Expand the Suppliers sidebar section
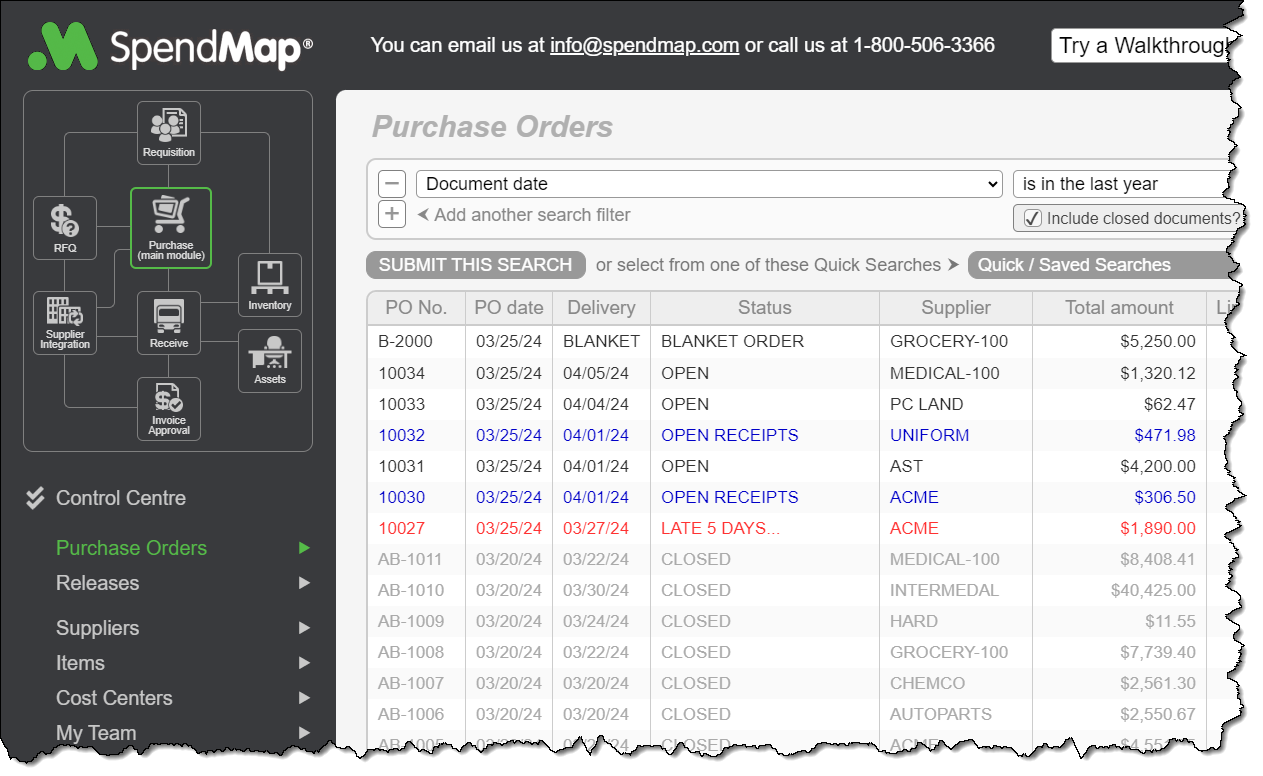1263x776 pixels. click(x=97, y=628)
